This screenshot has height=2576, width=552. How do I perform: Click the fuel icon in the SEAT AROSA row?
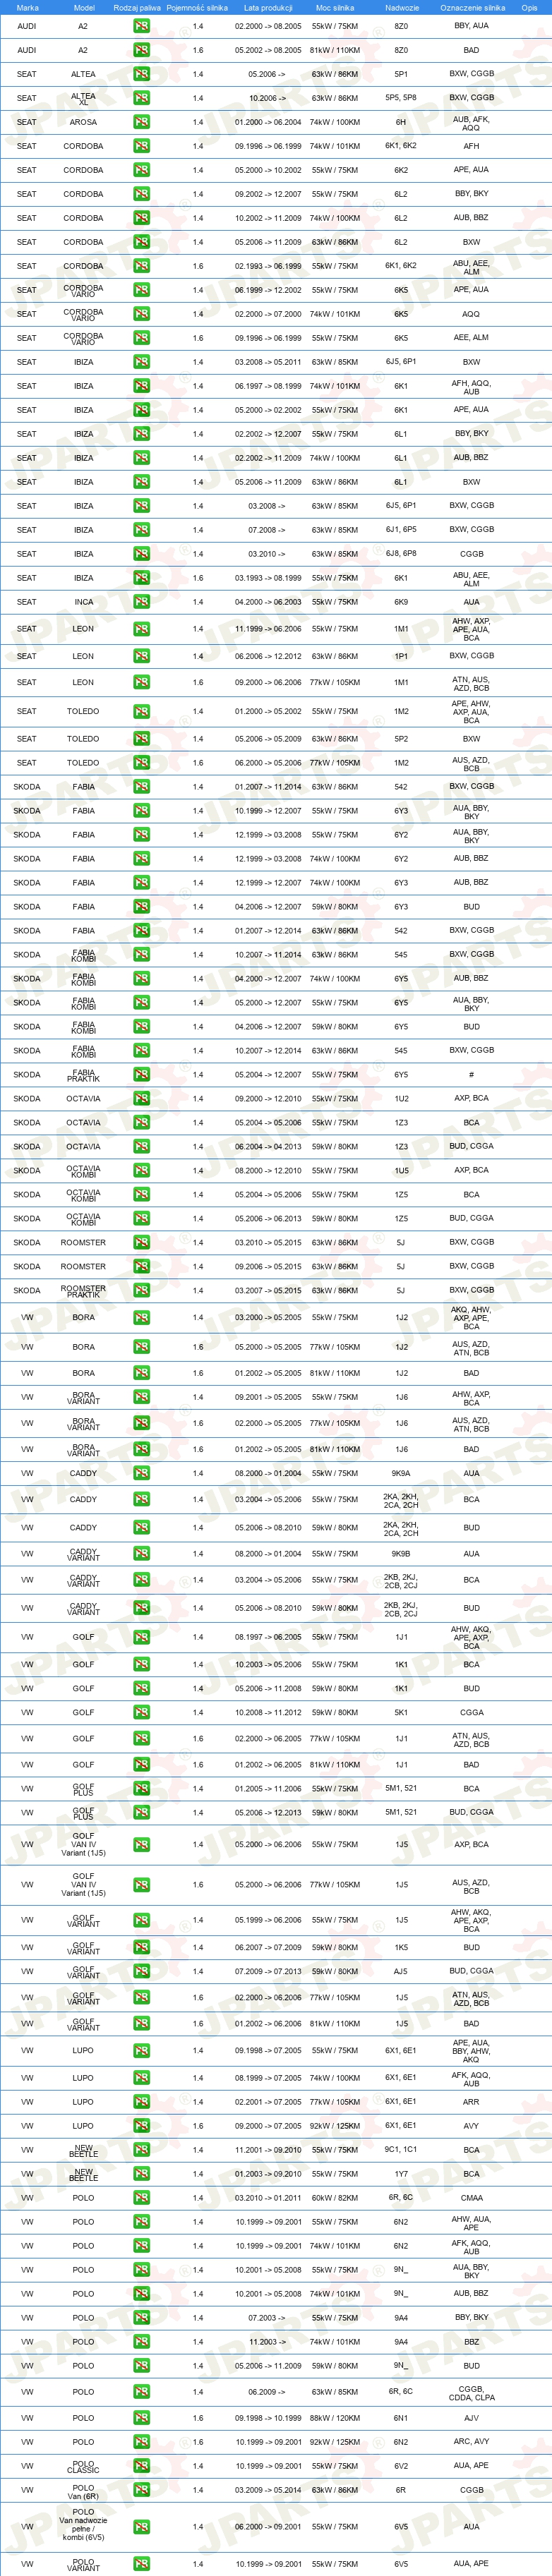(141, 122)
